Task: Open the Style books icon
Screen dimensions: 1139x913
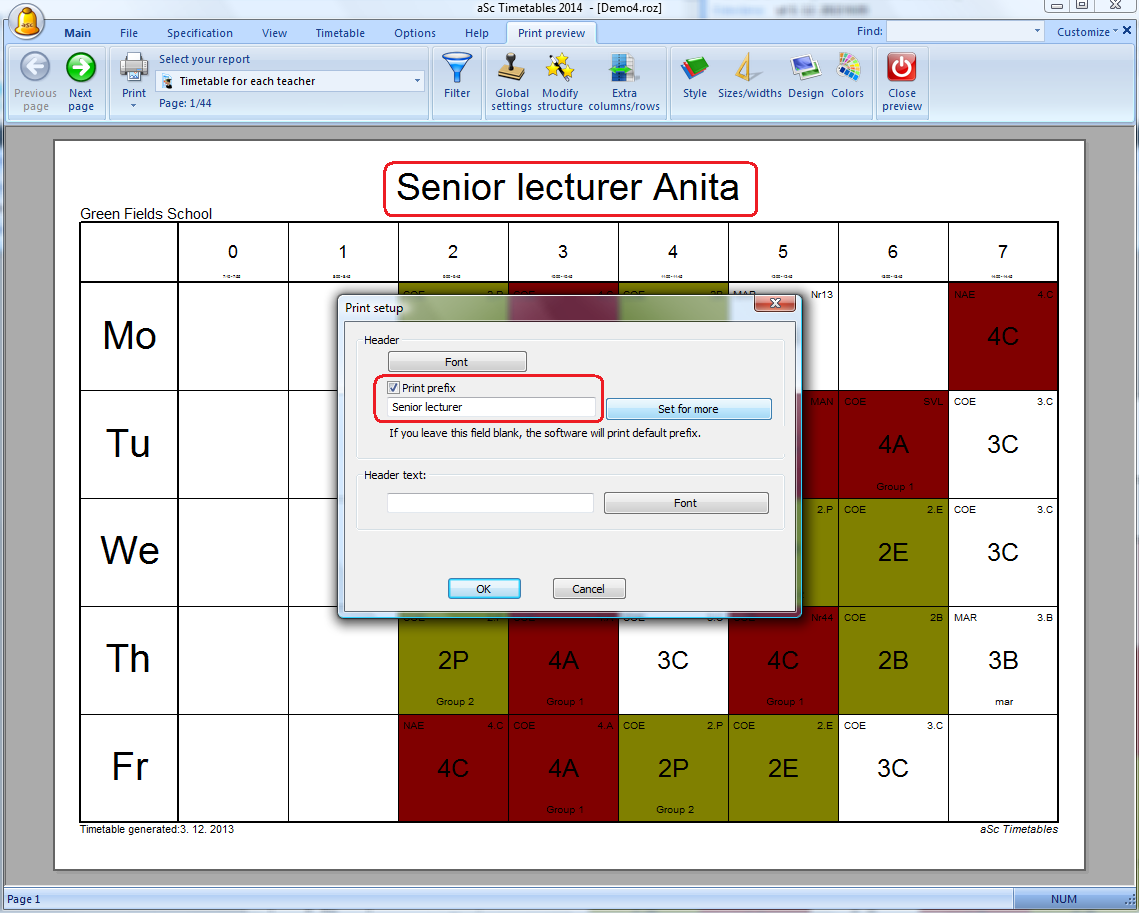Action: 694,69
